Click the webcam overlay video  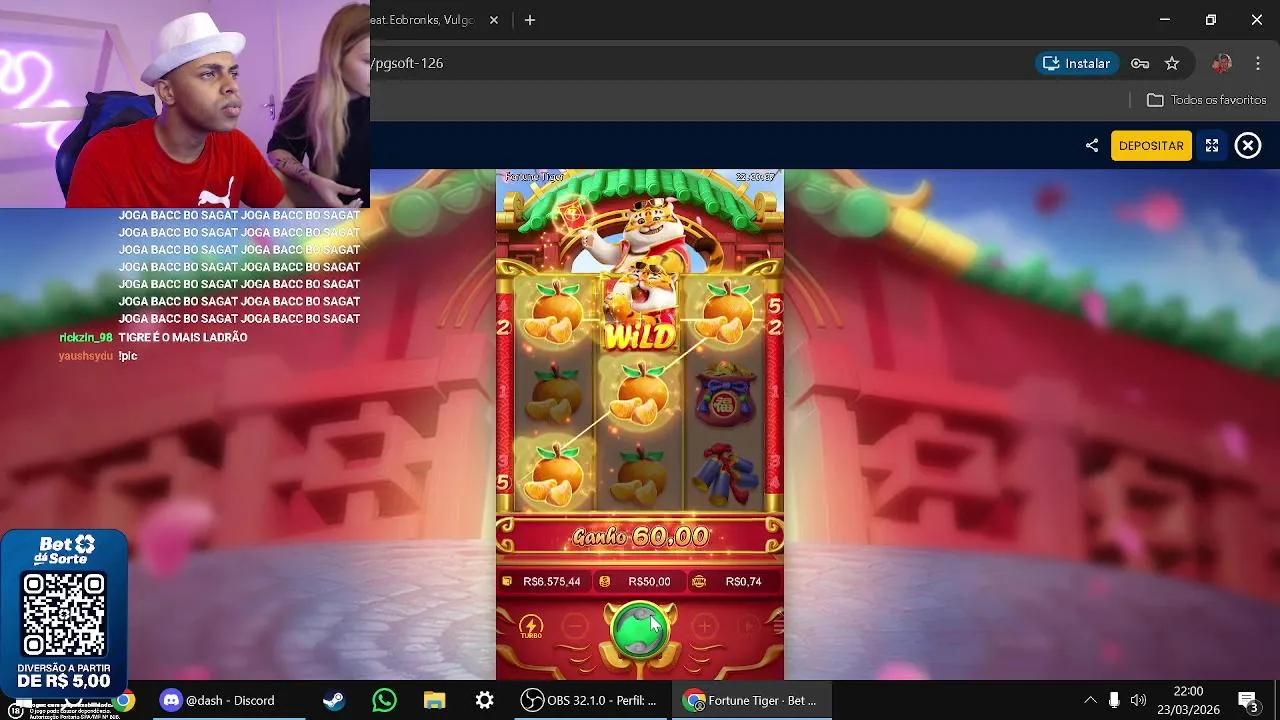pyautogui.click(x=185, y=104)
